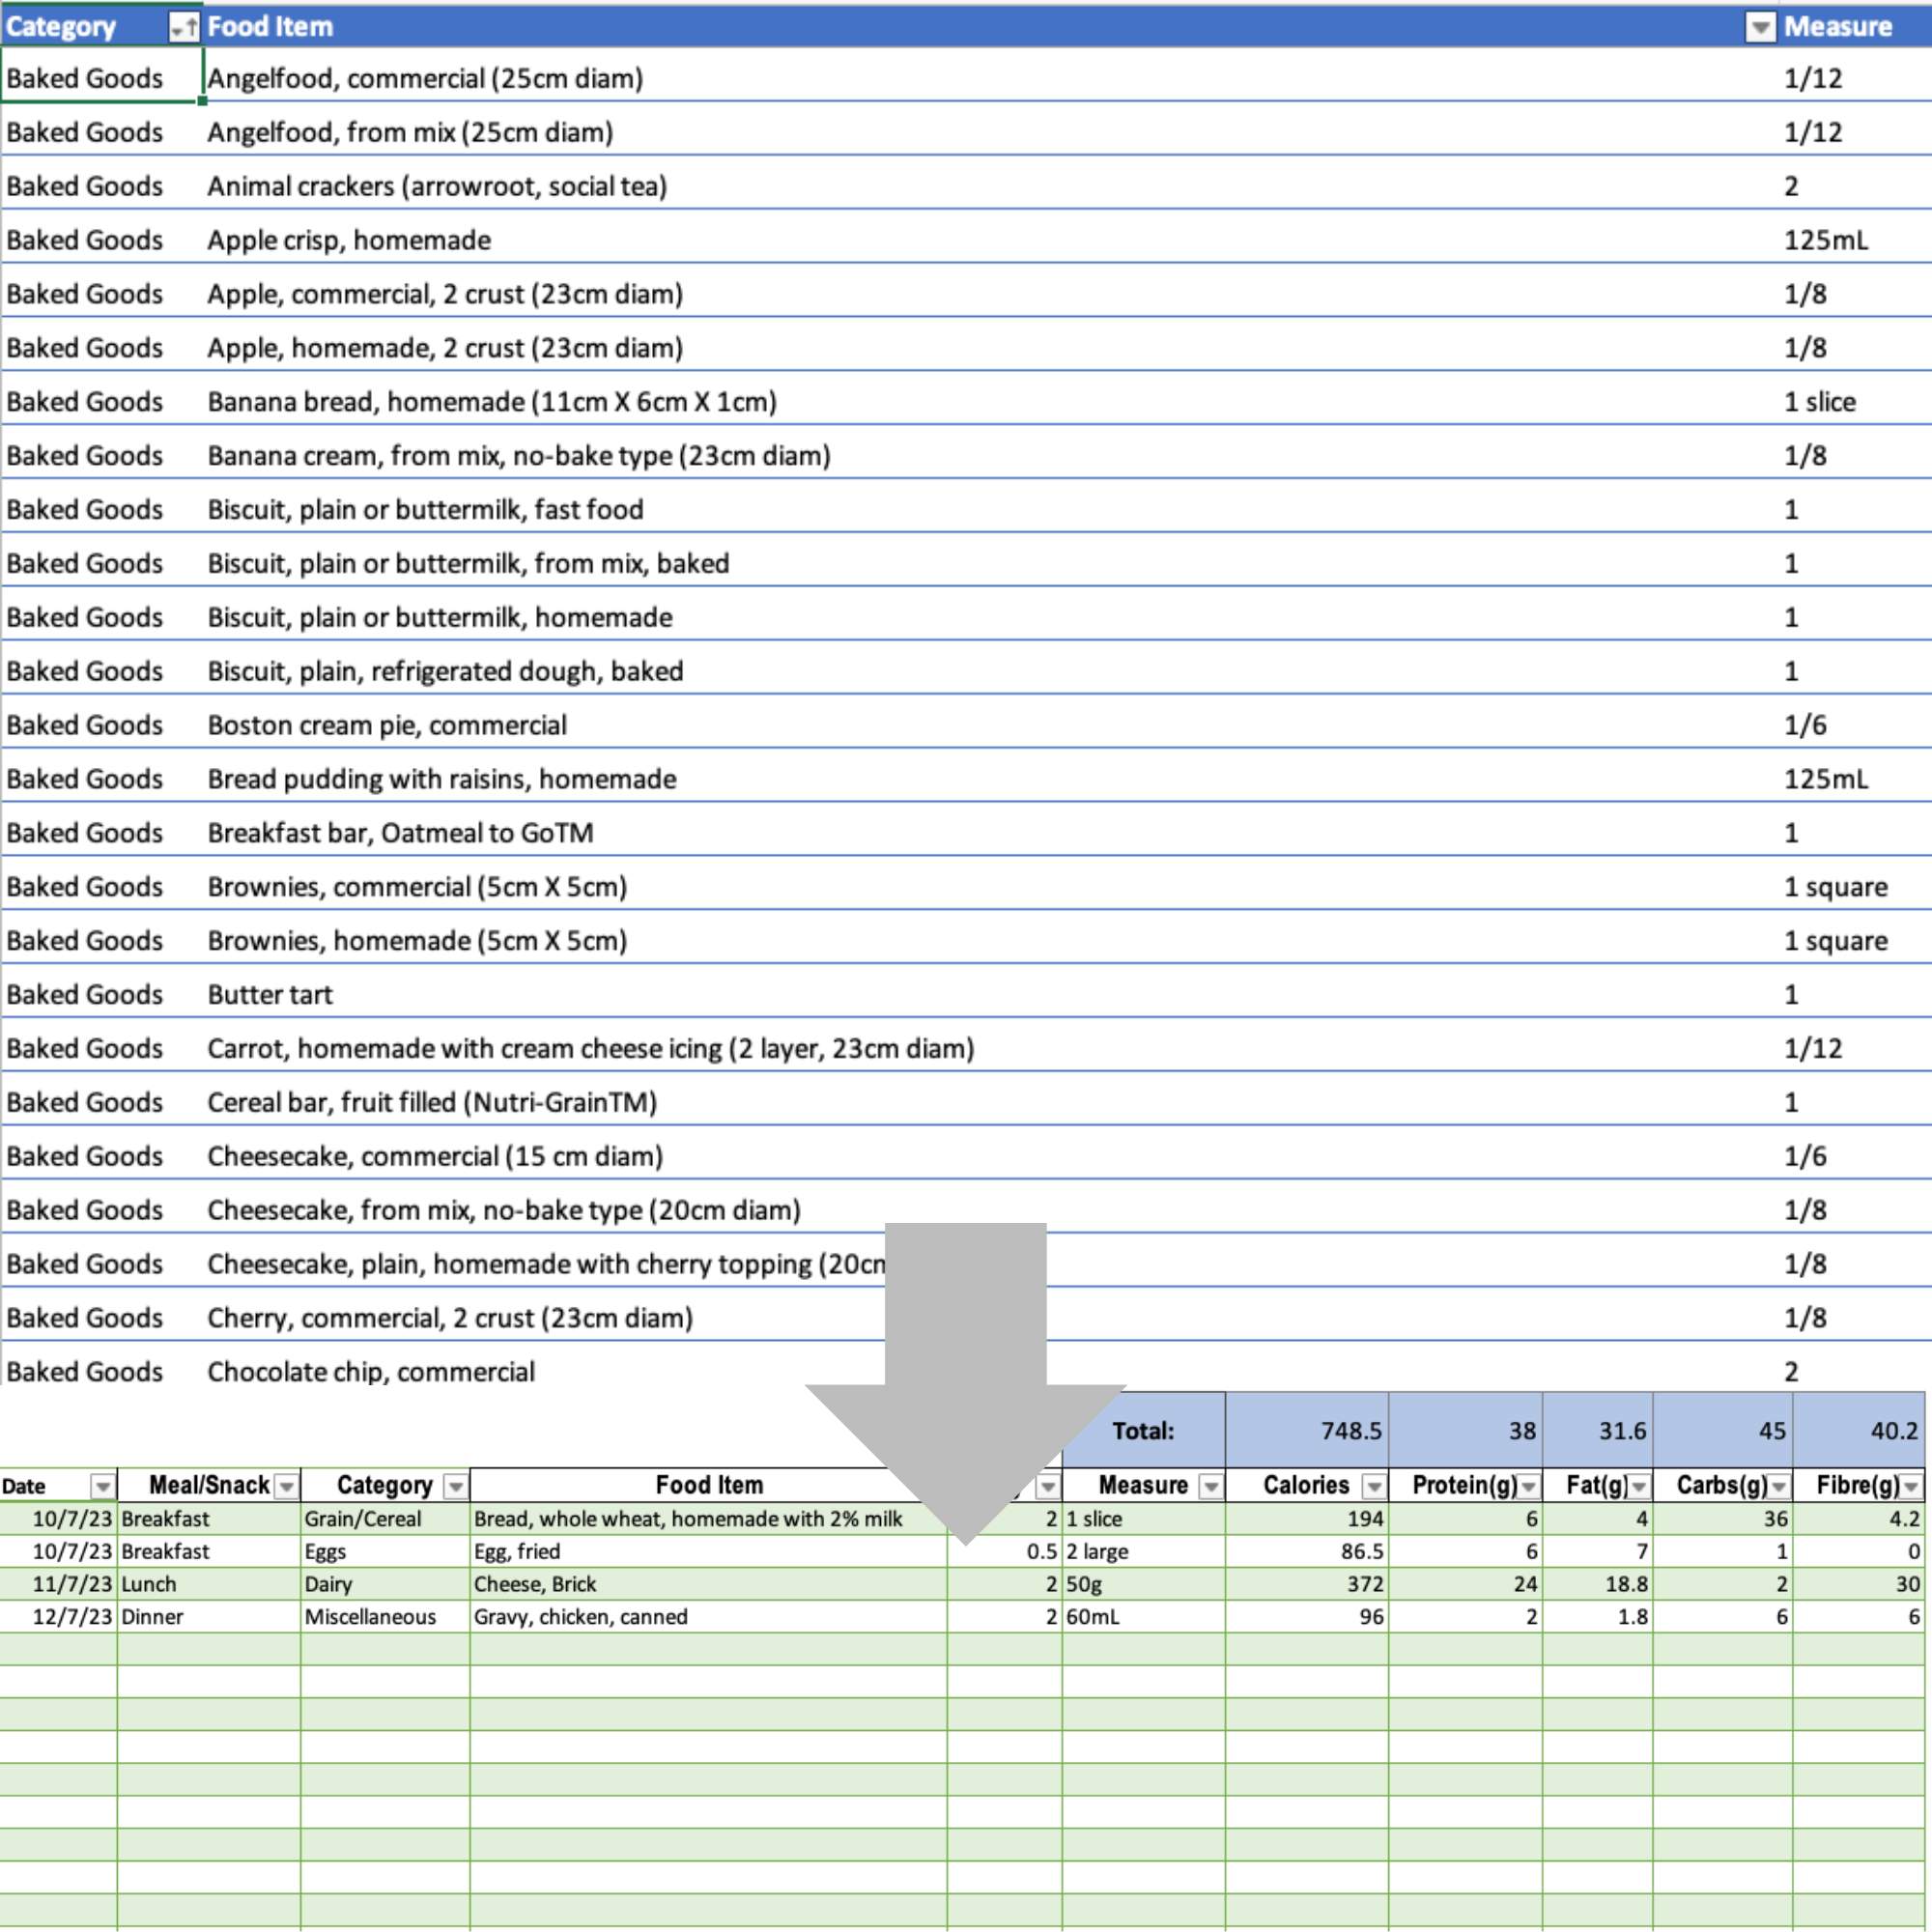
Task: Click the Dinner meal cell
Action: [209, 1617]
